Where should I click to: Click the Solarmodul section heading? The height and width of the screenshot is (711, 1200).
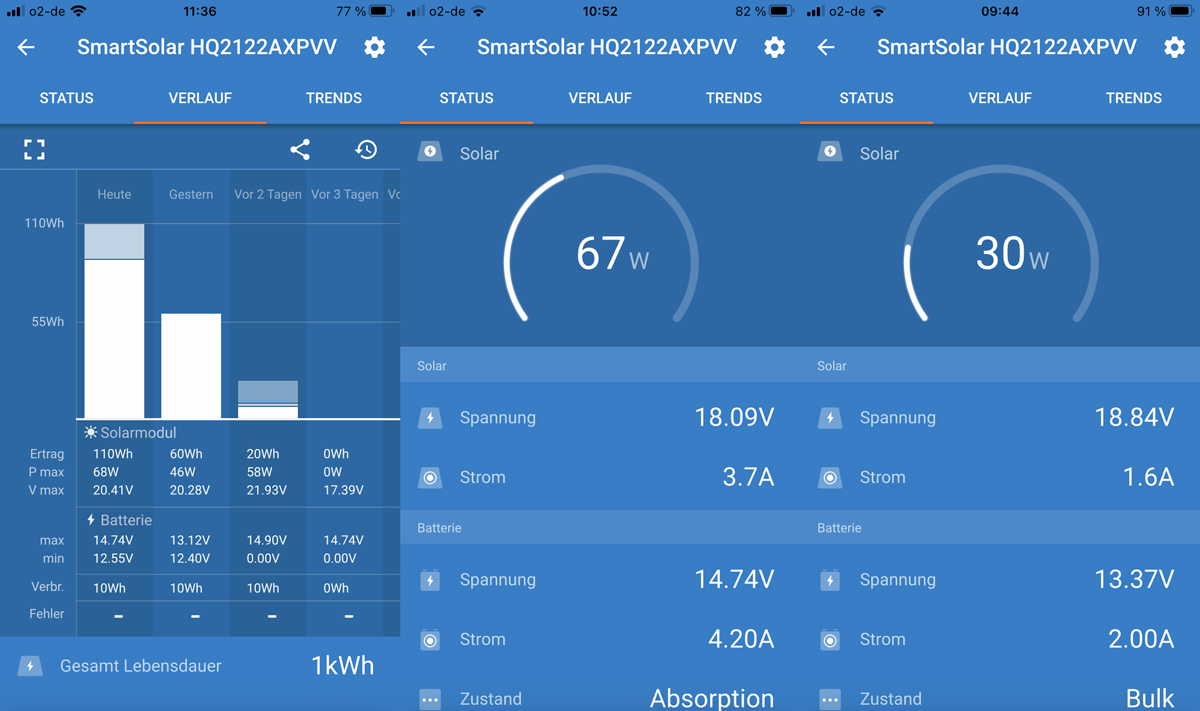(x=130, y=433)
